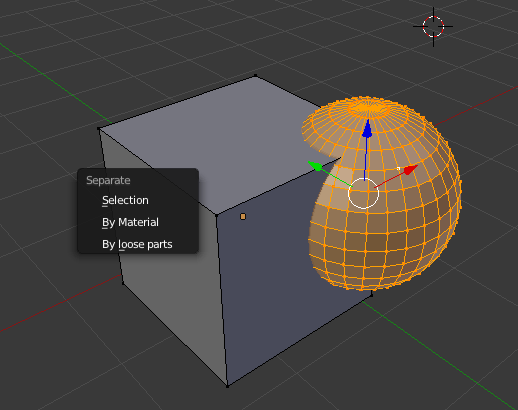
Task: Choose By loose parts option
Action: click(x=138, y=244)
